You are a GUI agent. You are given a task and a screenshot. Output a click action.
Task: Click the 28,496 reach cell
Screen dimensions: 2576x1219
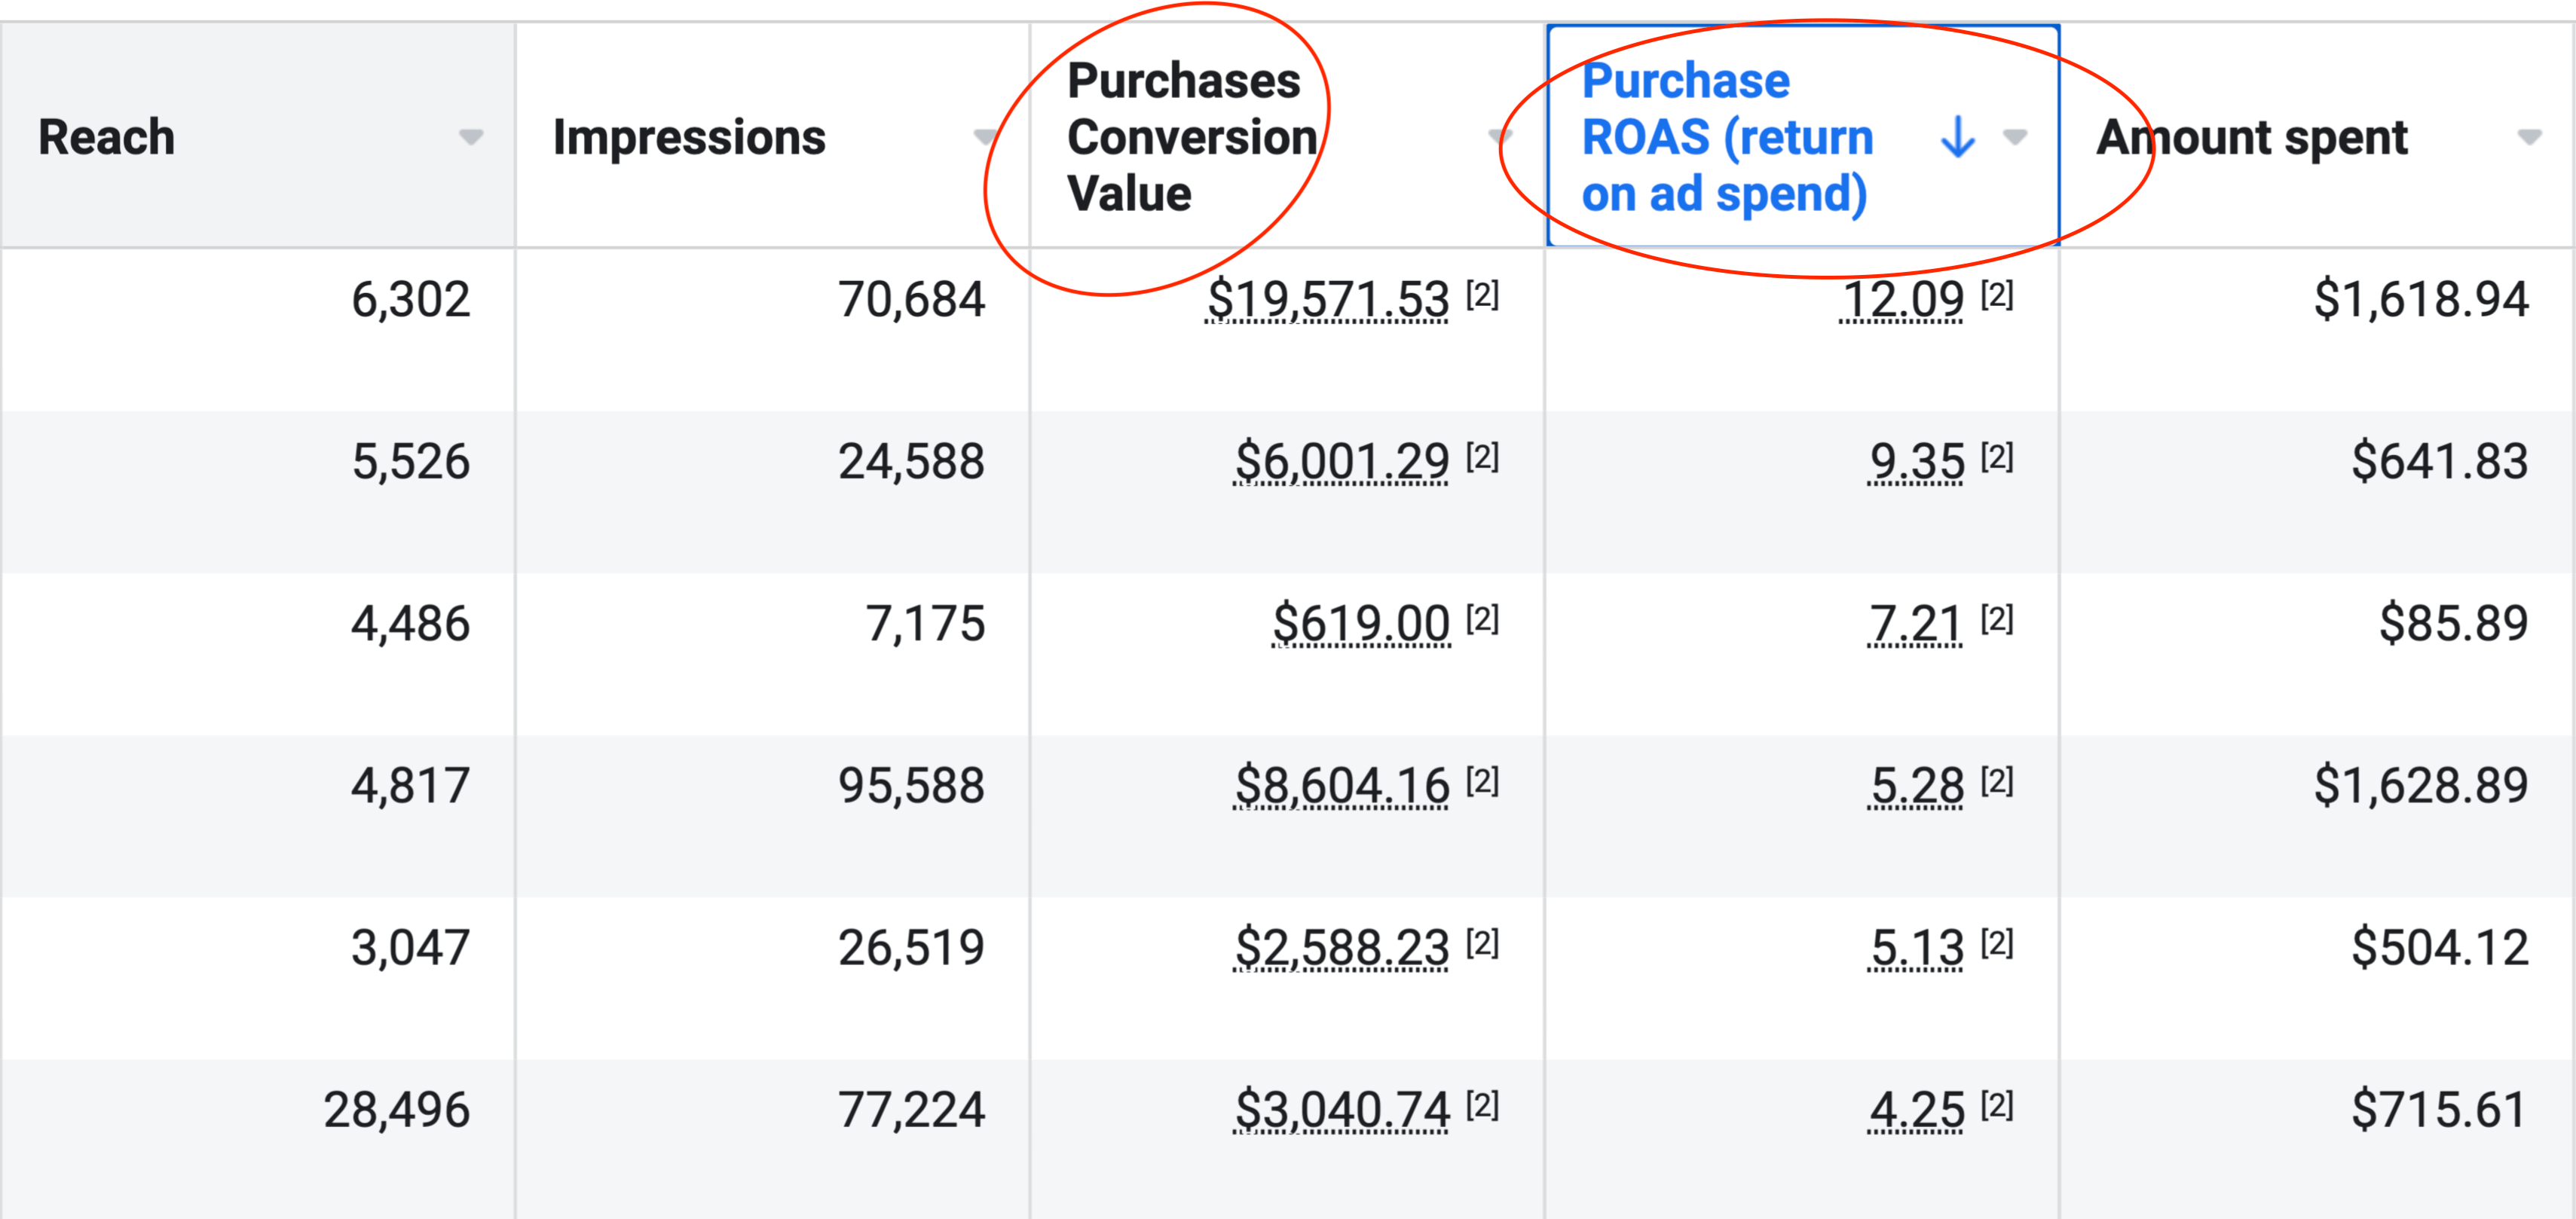[x=396, y=1110]
